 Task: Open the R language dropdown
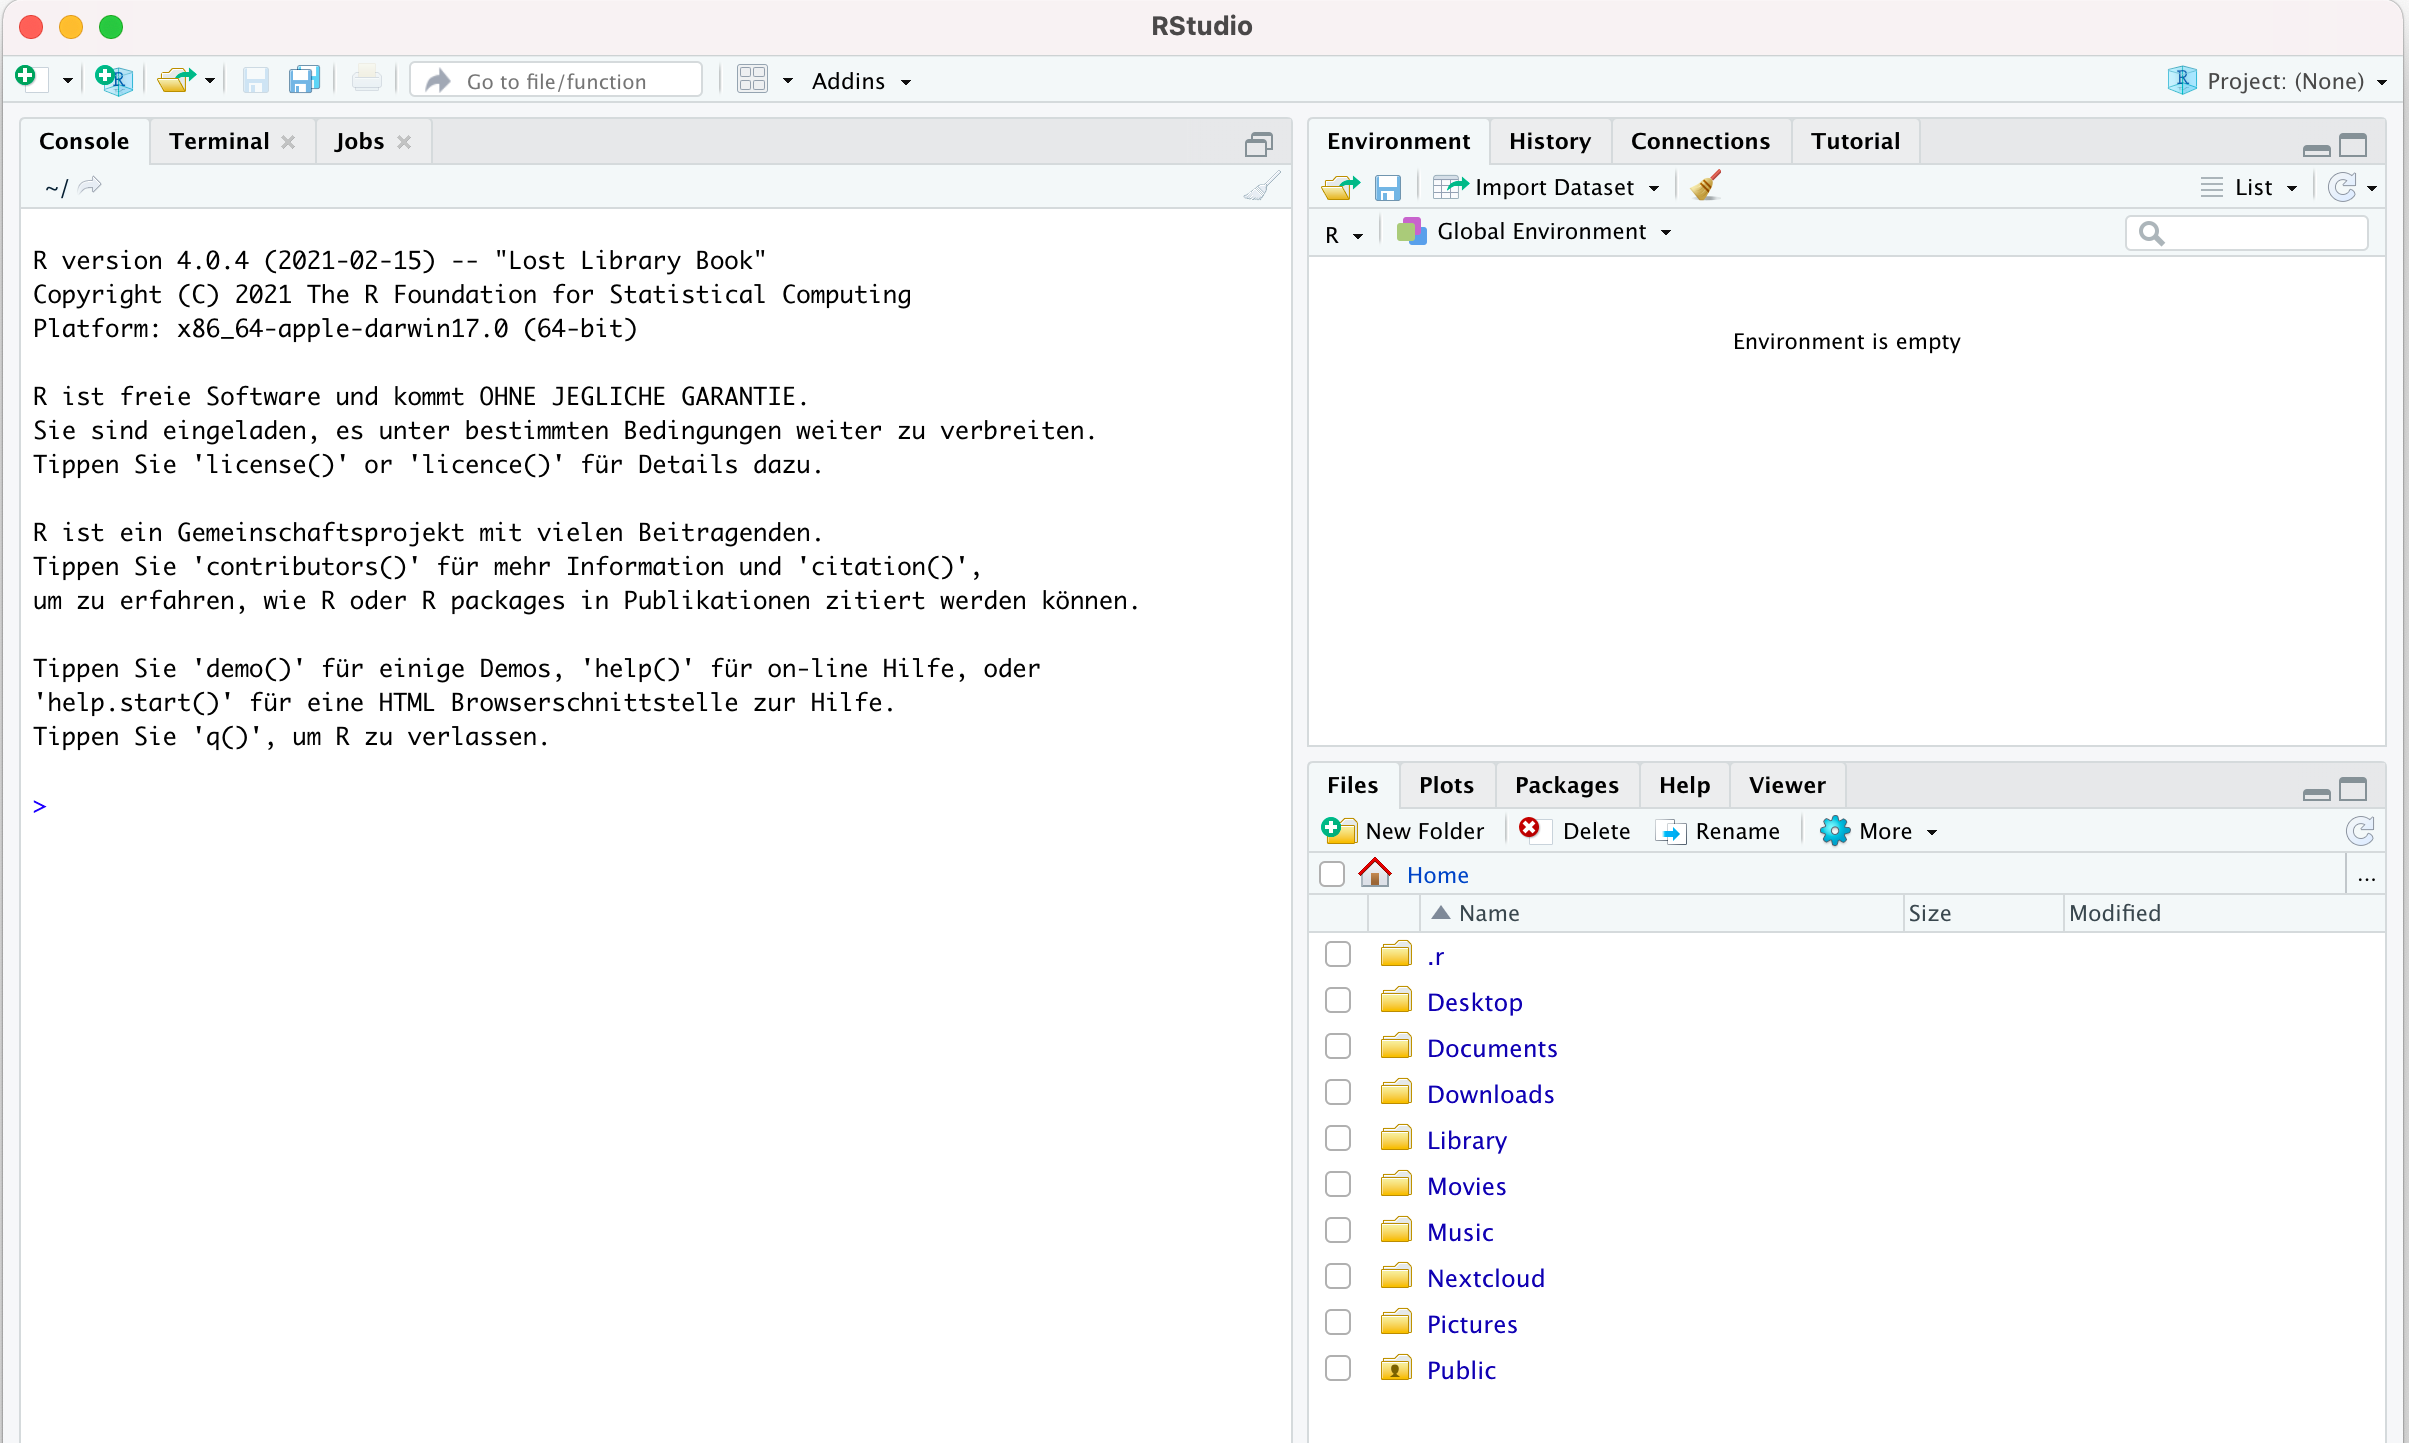click(1344, 234)
